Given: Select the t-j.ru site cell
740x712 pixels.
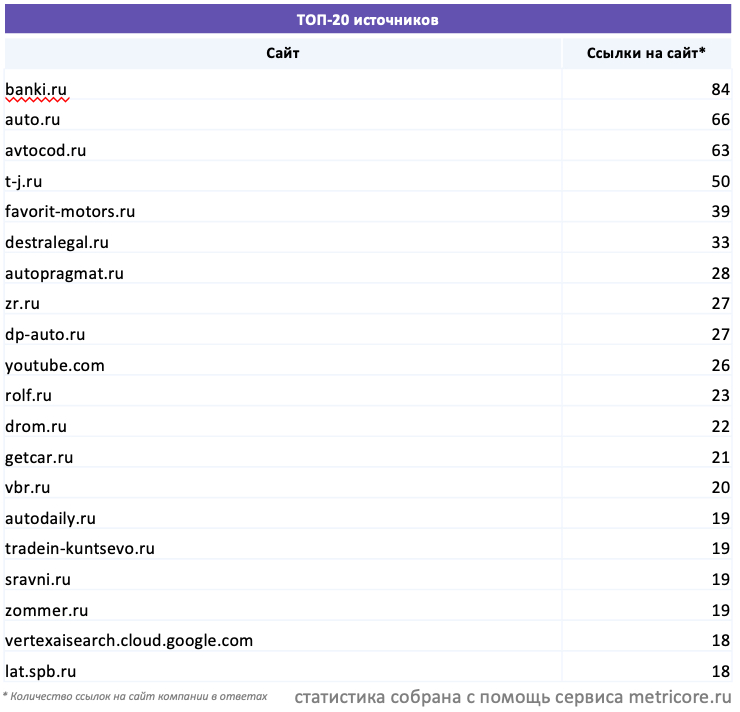Looking at the screenshot, I should click(24, 182).
